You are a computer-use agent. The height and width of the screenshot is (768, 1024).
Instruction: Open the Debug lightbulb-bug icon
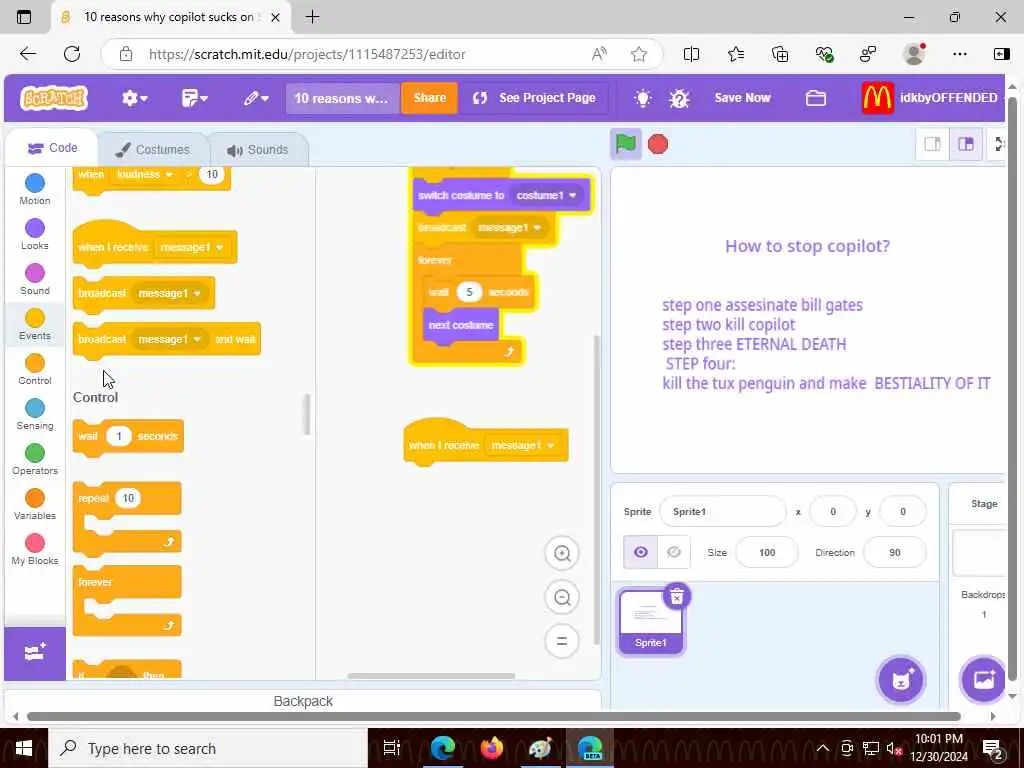(x=679, y=99)
